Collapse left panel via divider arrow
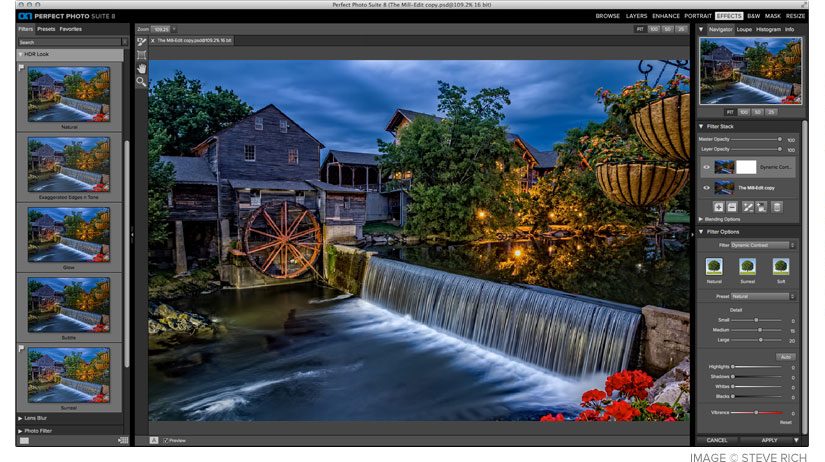 (x=132, y=234)
